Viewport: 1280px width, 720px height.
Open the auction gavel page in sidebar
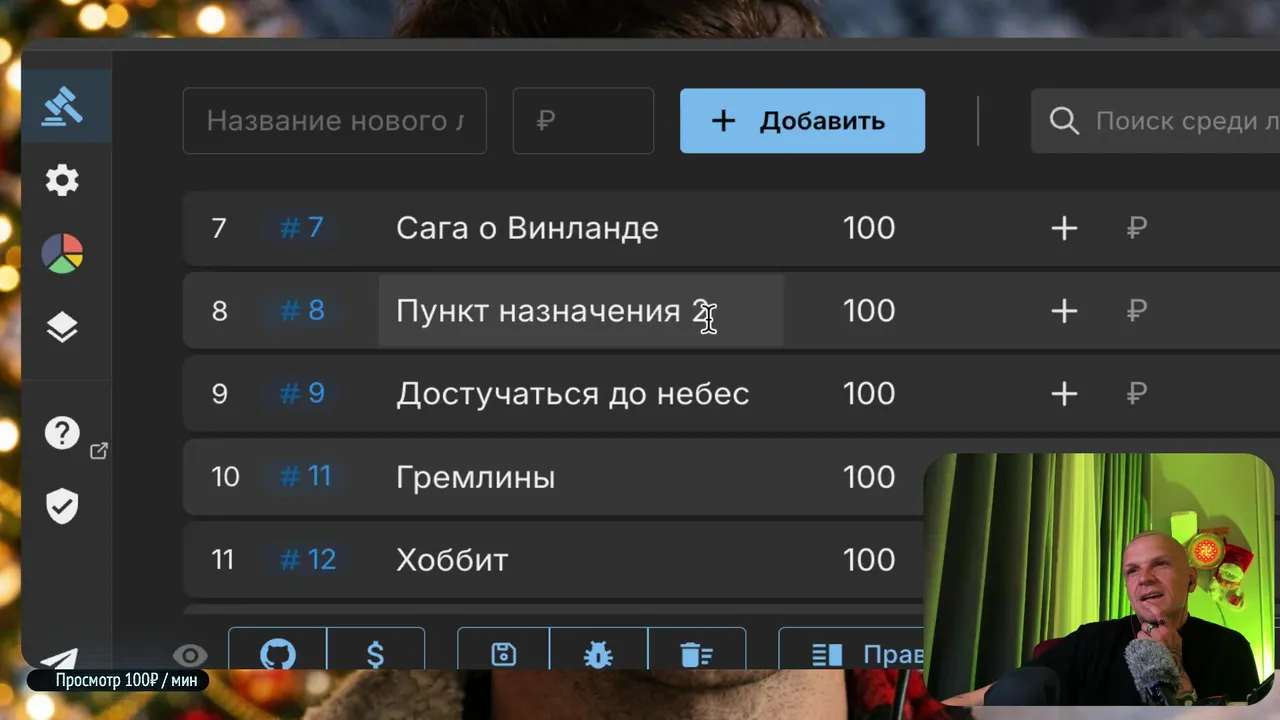point(63,106)
